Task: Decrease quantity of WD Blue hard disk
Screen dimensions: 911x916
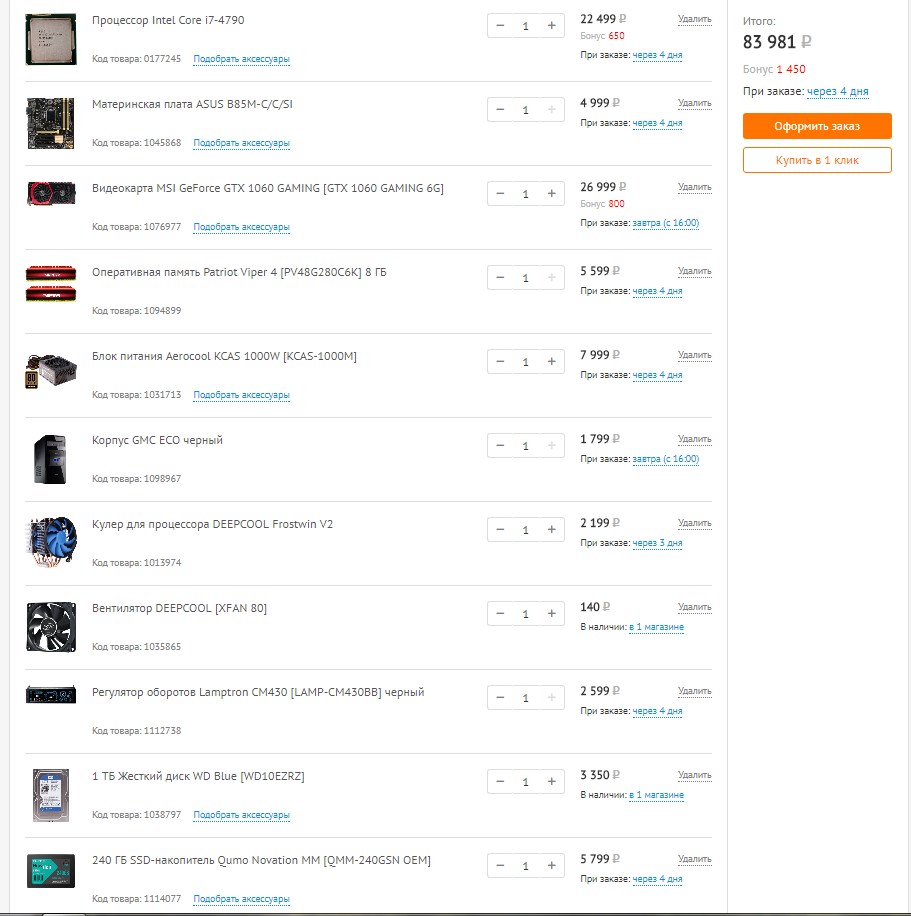Action: click(x=500, y=782)
